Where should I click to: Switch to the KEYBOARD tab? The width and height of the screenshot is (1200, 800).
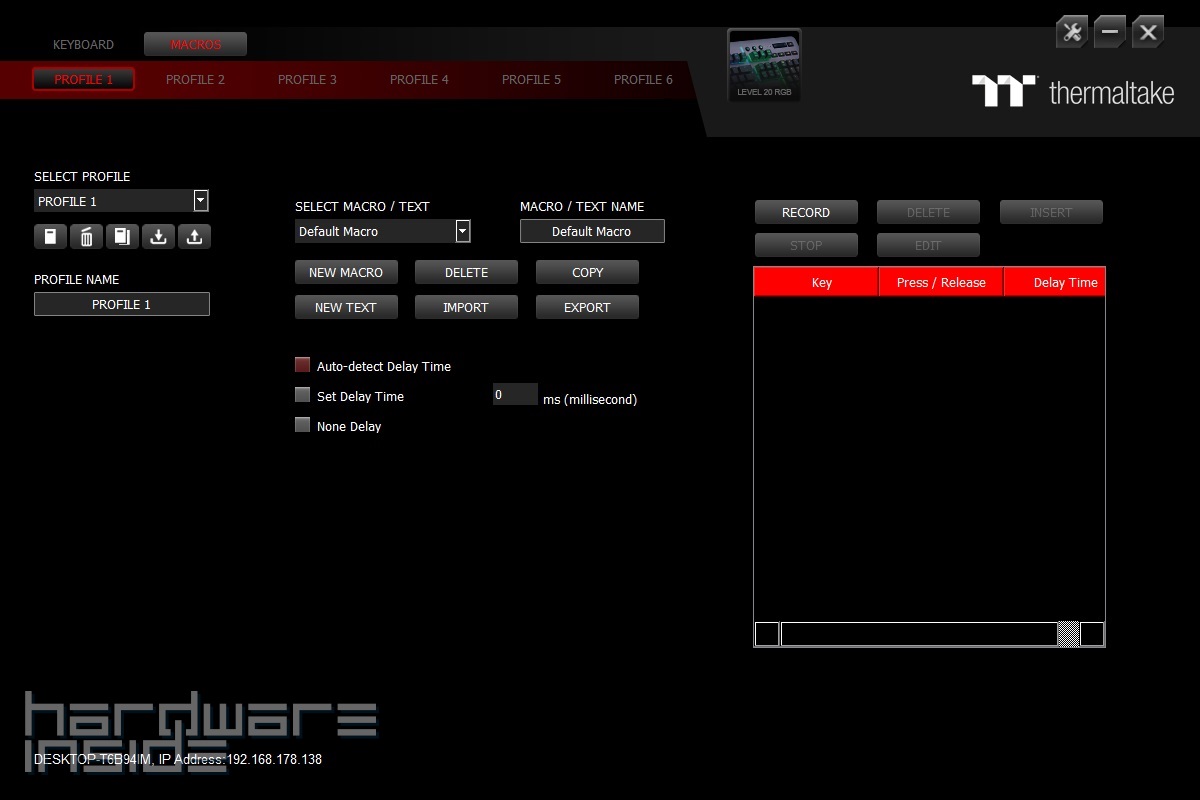point(84,45)
